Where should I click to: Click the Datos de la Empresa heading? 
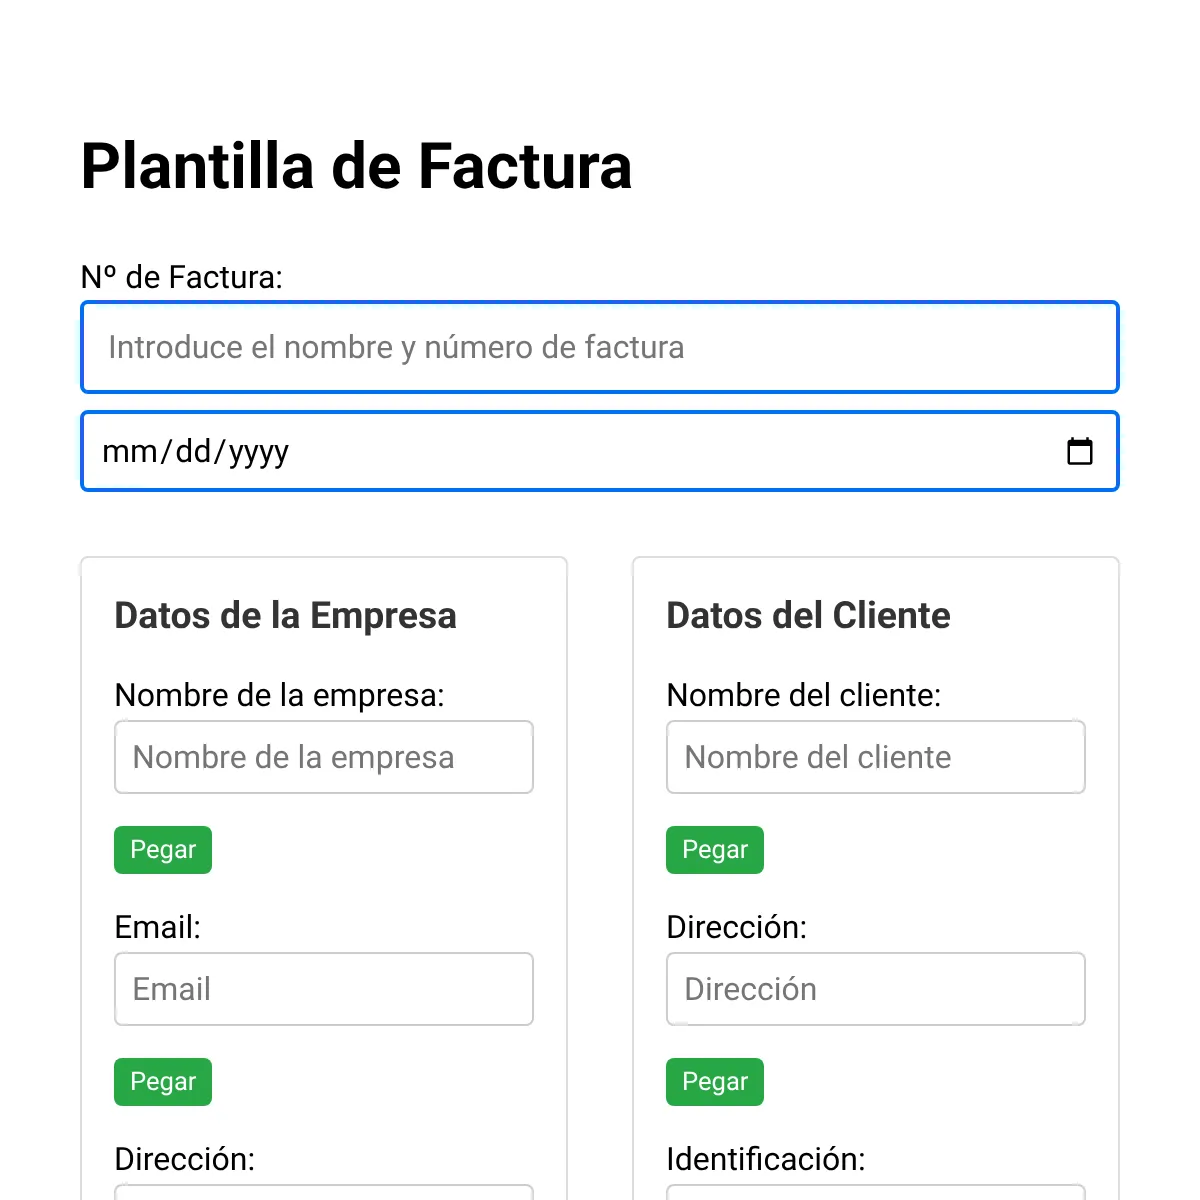286,615
